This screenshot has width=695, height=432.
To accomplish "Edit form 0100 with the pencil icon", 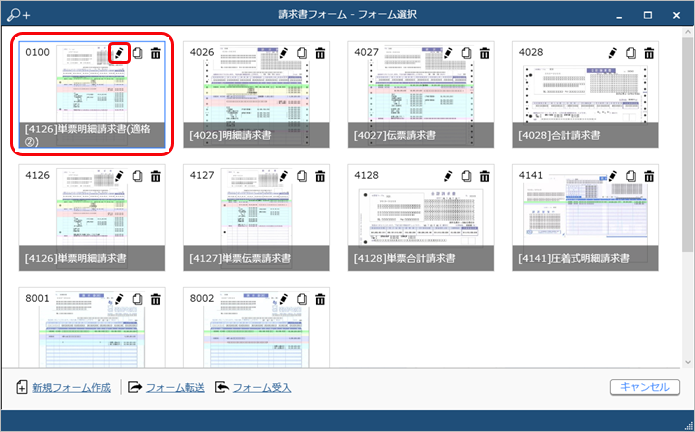I will (x=119, y=53).
